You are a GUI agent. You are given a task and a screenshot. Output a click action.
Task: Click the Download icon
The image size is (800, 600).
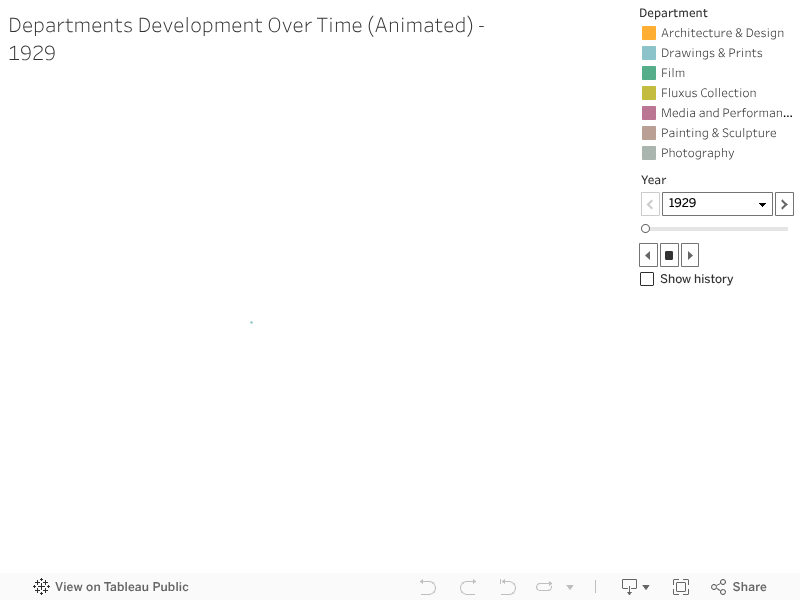tap(629, 587)
